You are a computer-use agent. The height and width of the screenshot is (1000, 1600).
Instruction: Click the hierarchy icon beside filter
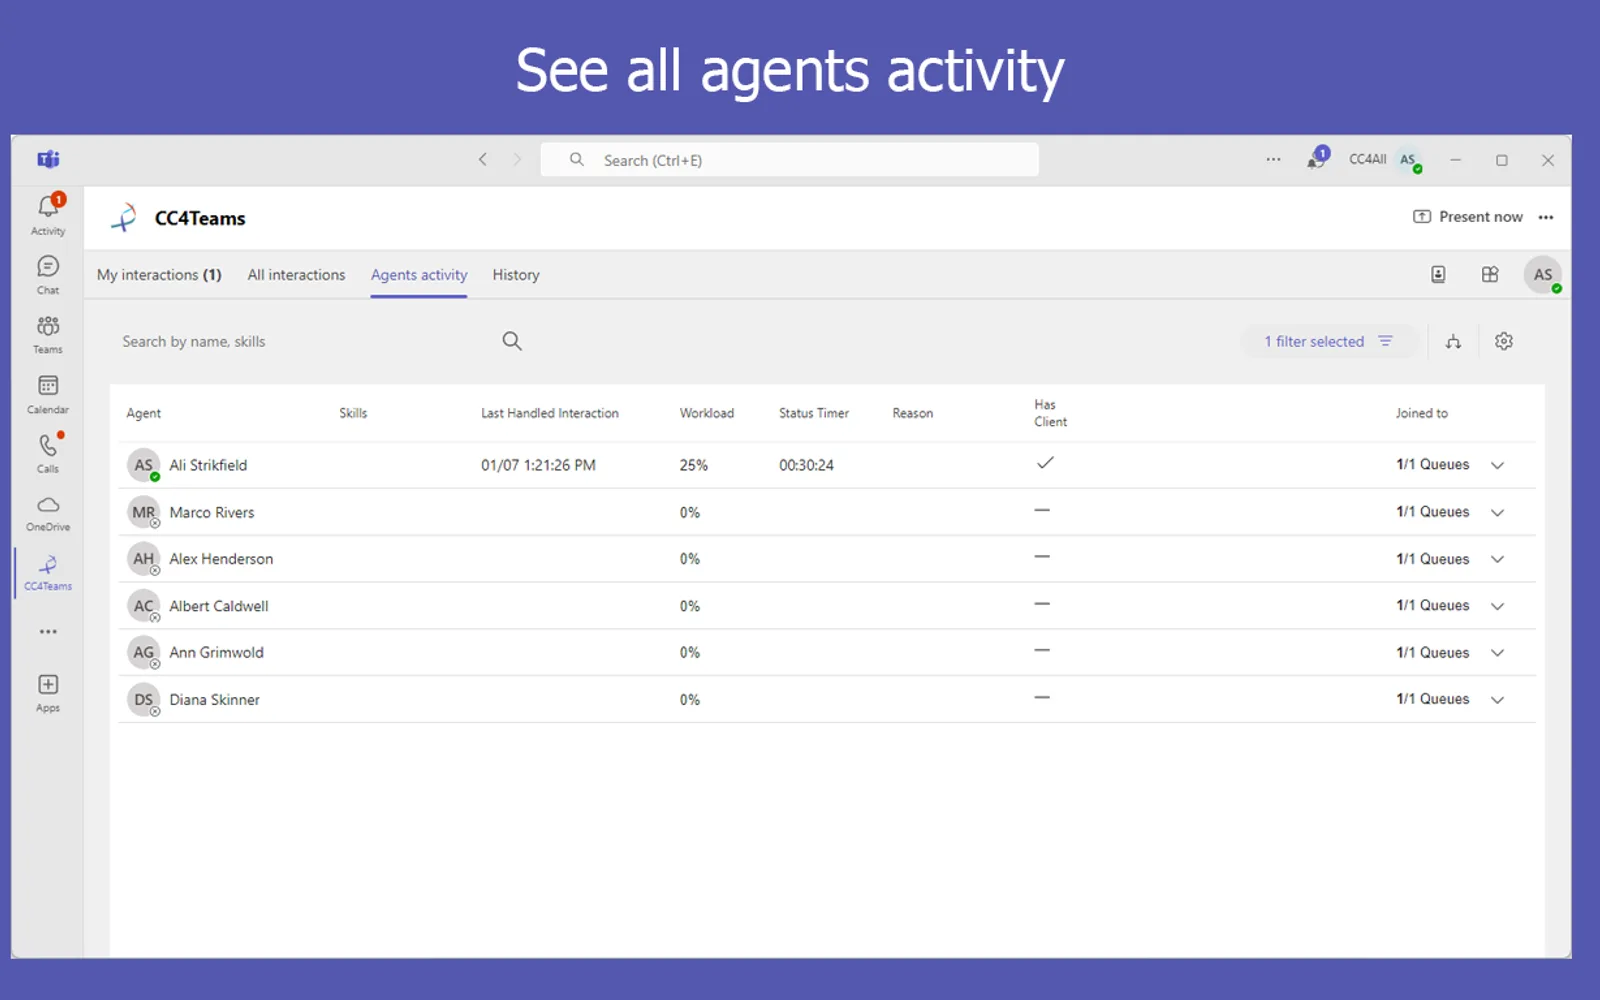1454,342
